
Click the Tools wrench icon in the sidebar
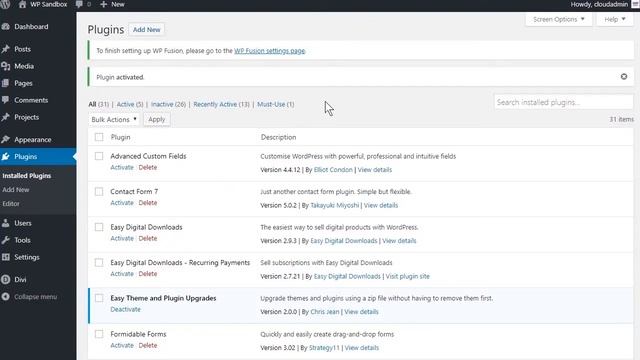click(5, 240)
